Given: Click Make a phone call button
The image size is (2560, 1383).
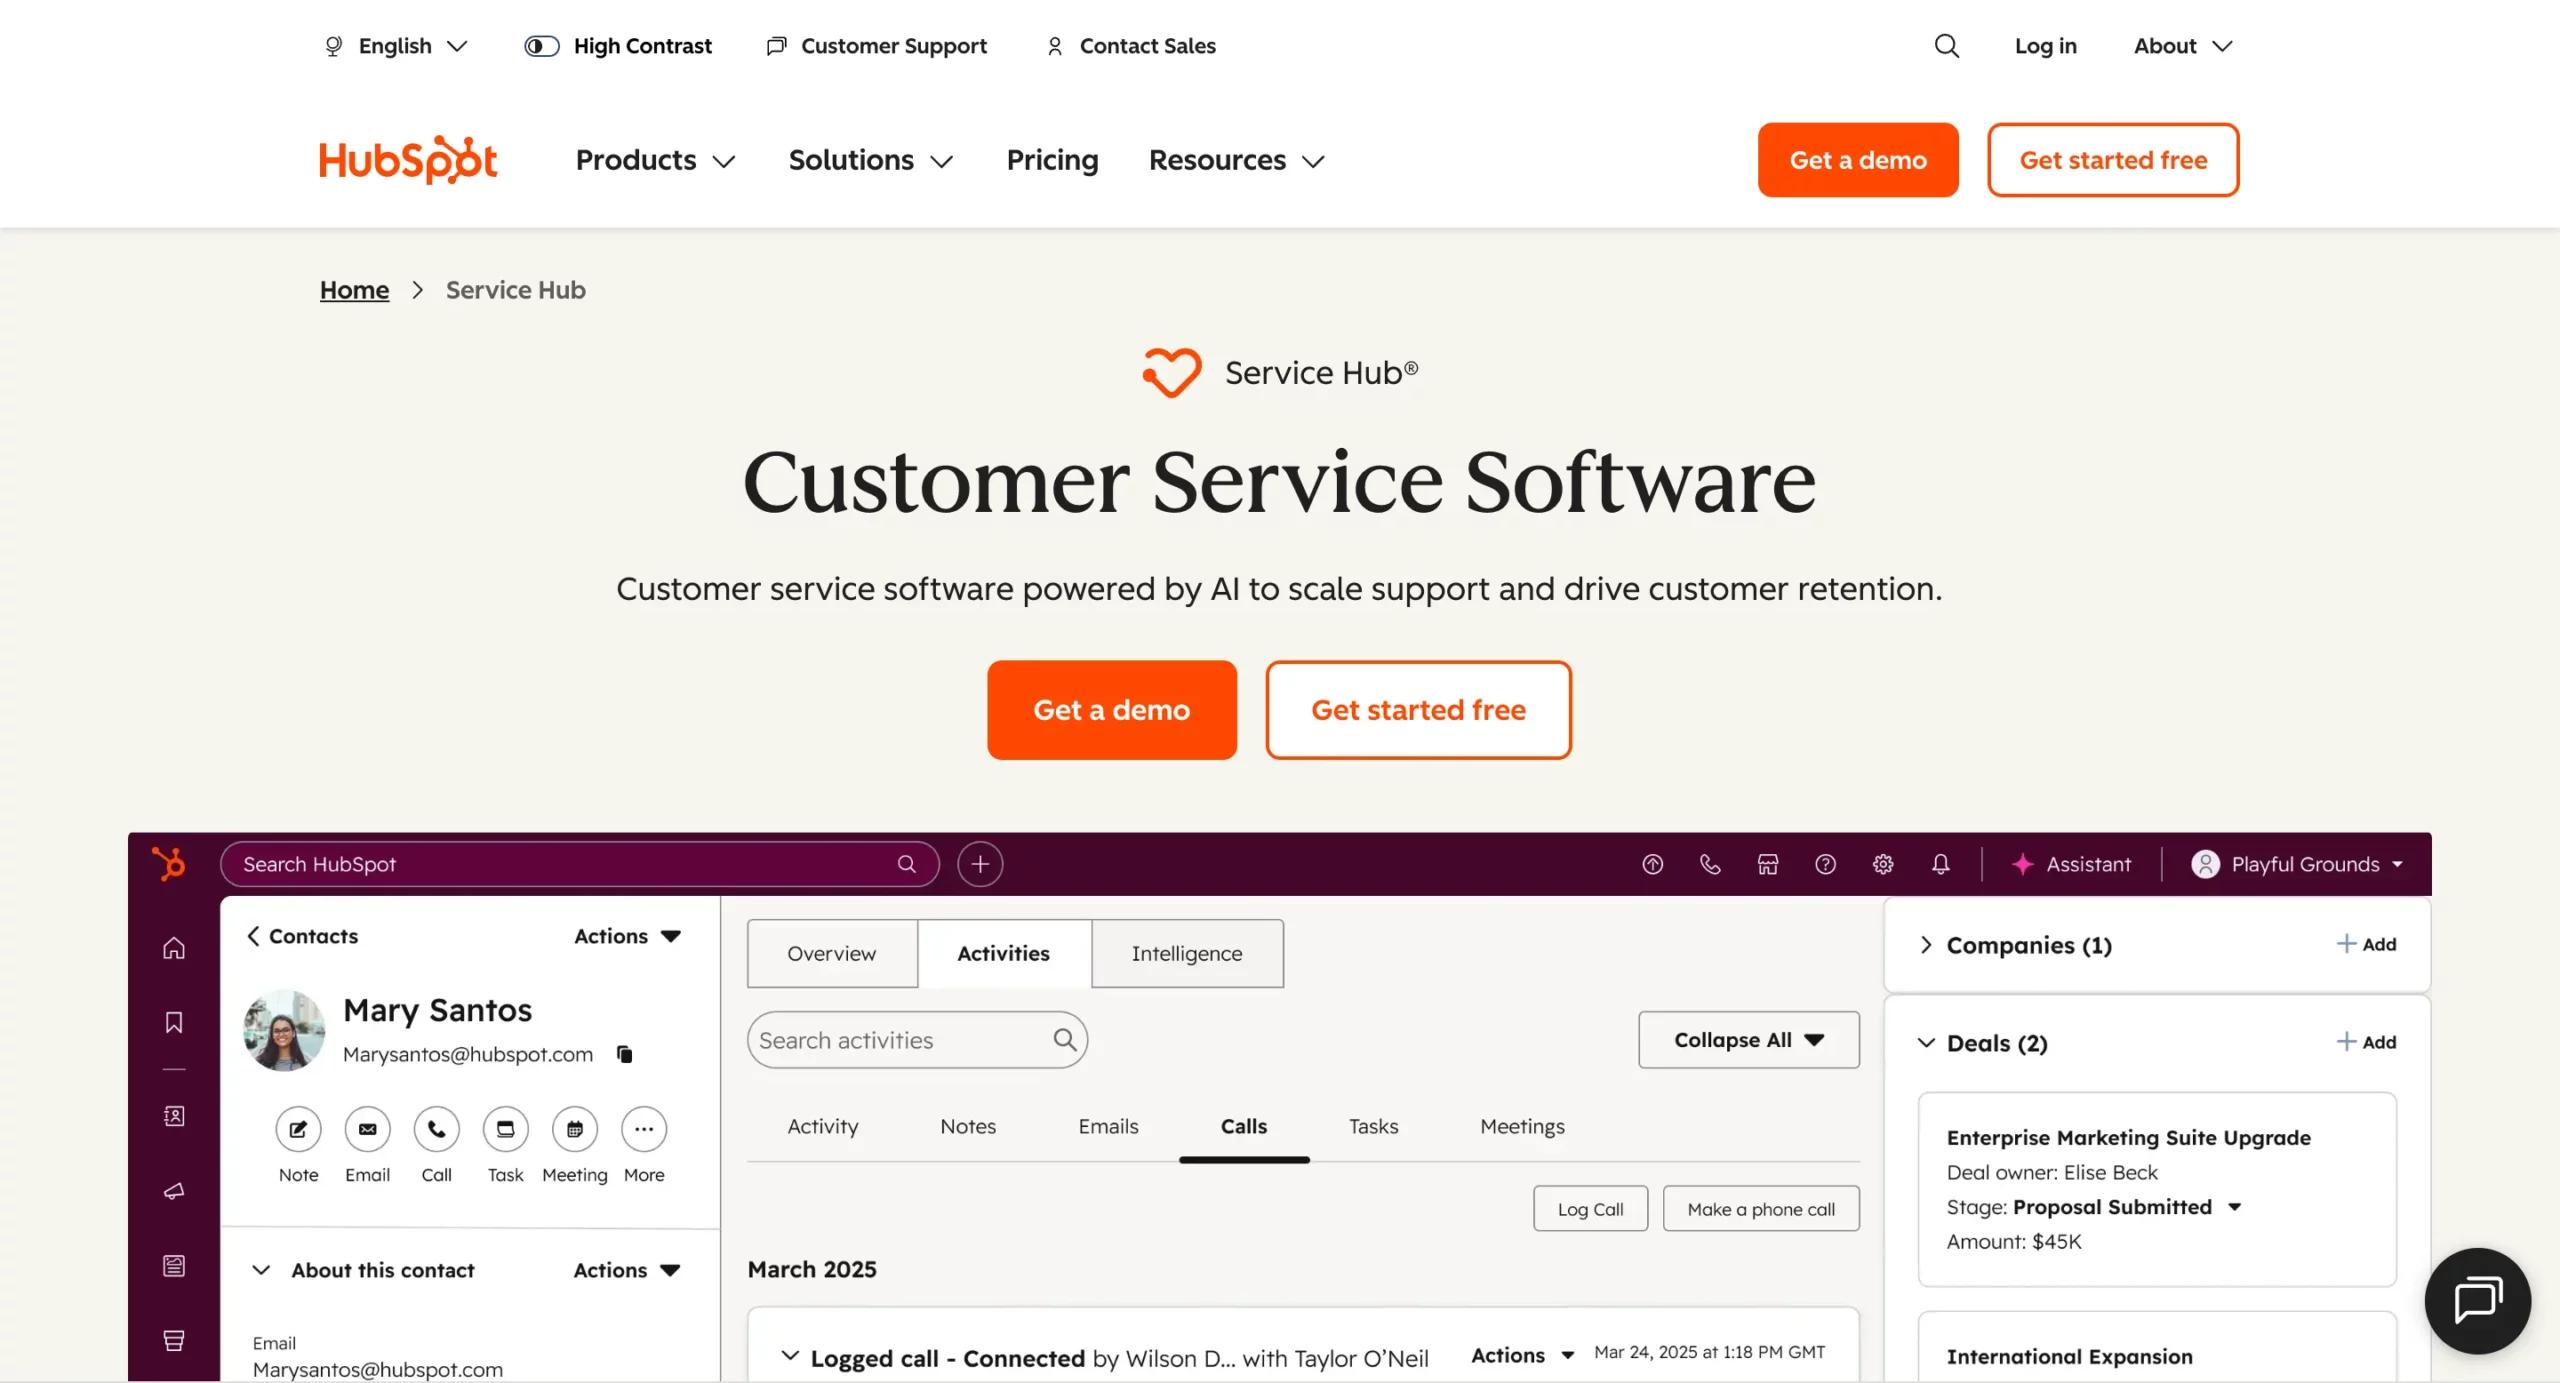Looking at the screenshot, I should click(x=1761, y=1209).
